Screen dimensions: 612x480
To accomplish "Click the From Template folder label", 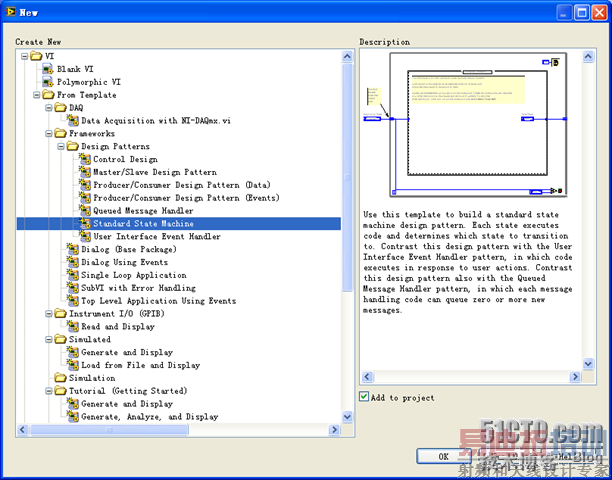I will (x=86, y=95).
